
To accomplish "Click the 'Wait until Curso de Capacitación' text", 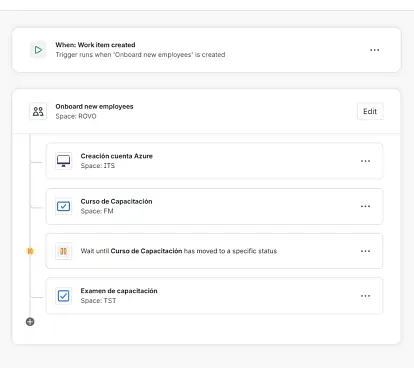I will click(179, 251).
